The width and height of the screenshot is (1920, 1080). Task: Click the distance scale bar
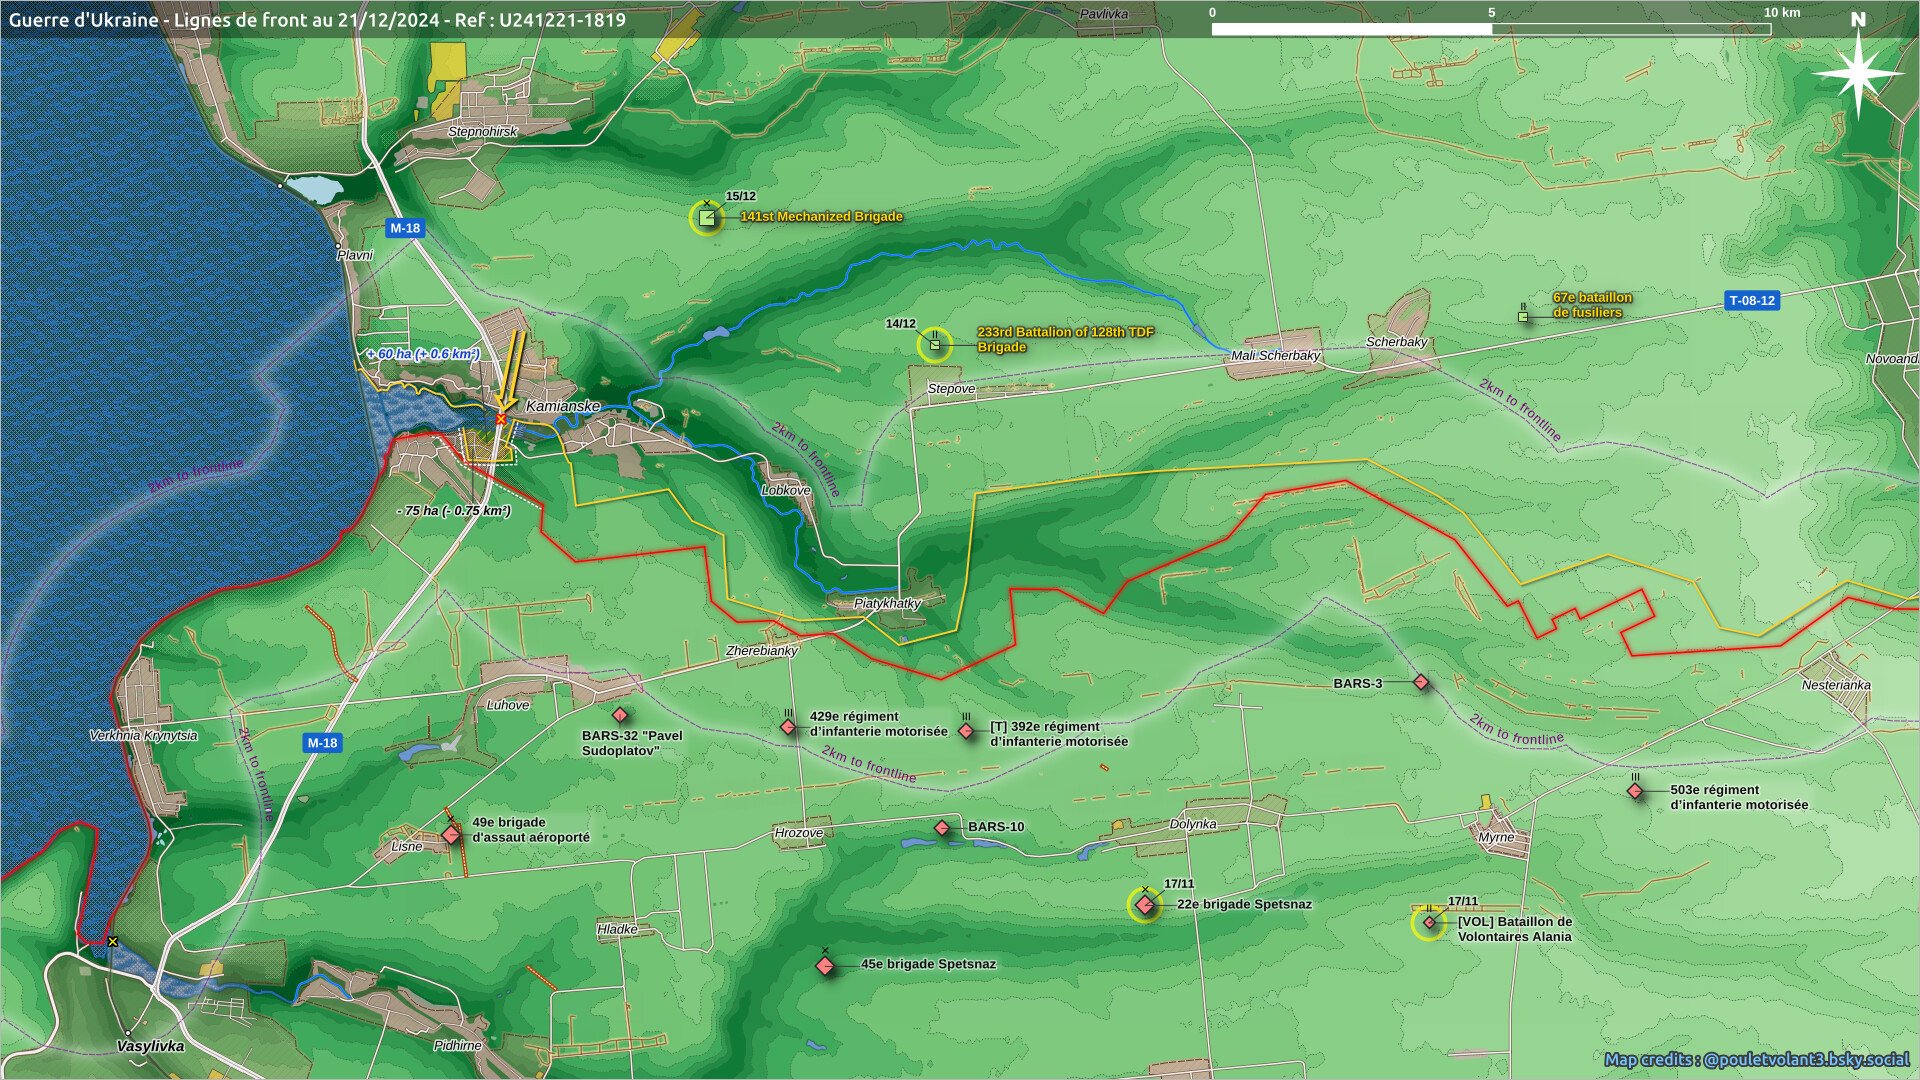pyautogui.click(x=1491, y=29)
